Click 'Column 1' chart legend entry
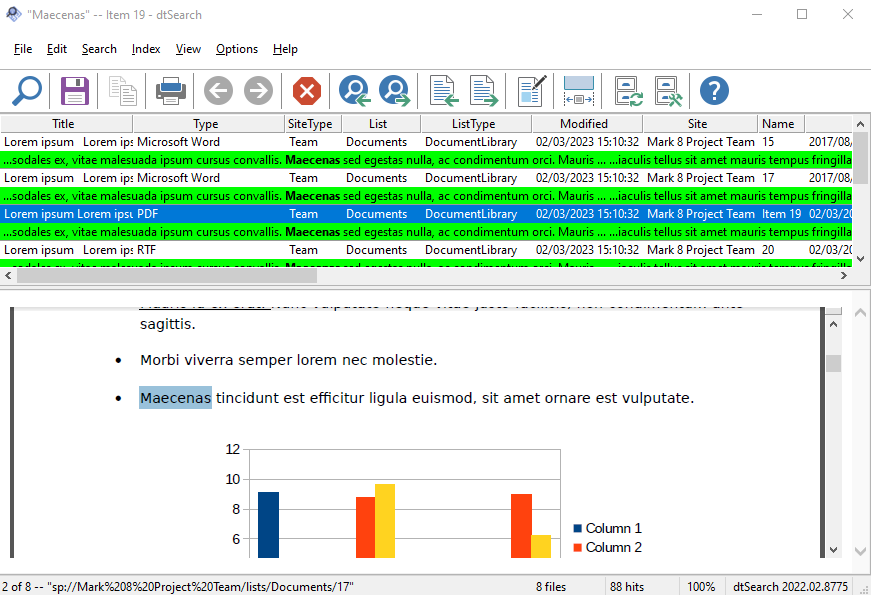This screenshot has width=871, height=595. click(x=608, y=528)
